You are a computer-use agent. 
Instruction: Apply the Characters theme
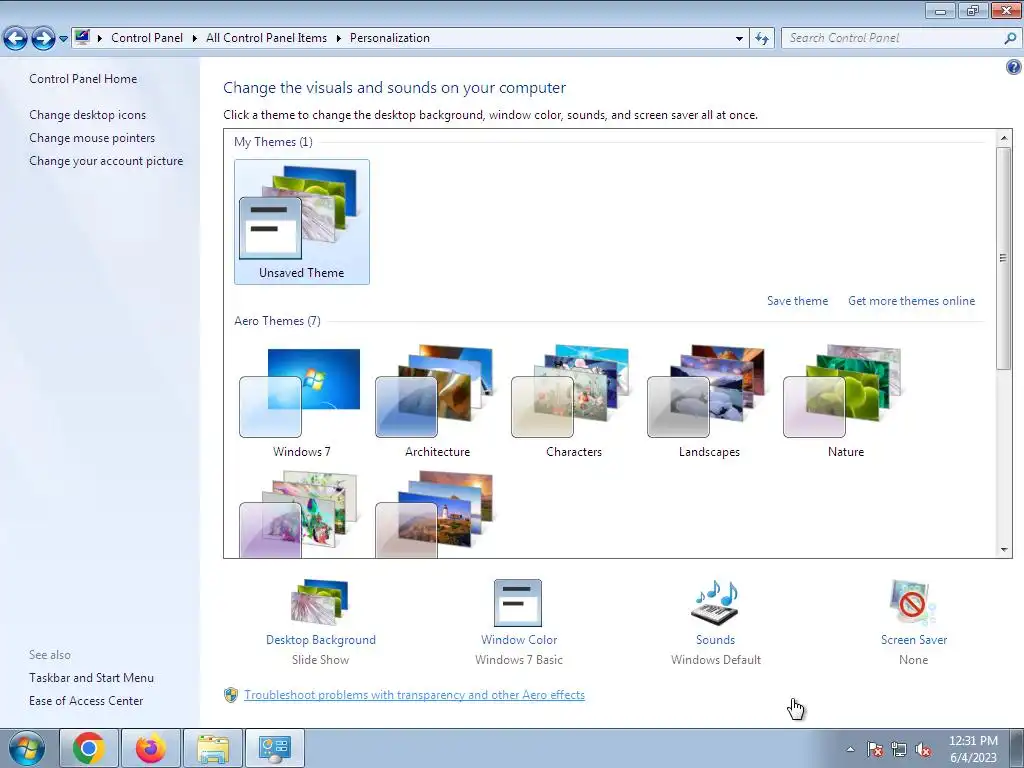pos(573,401)
